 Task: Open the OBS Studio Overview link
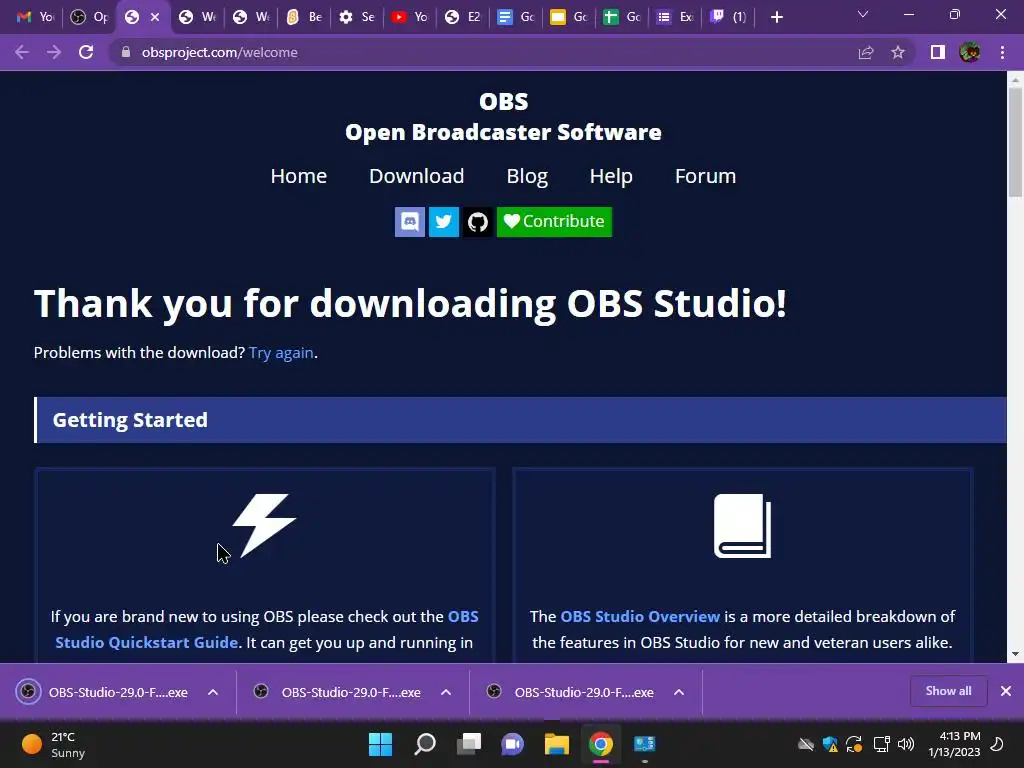point(640,616)
